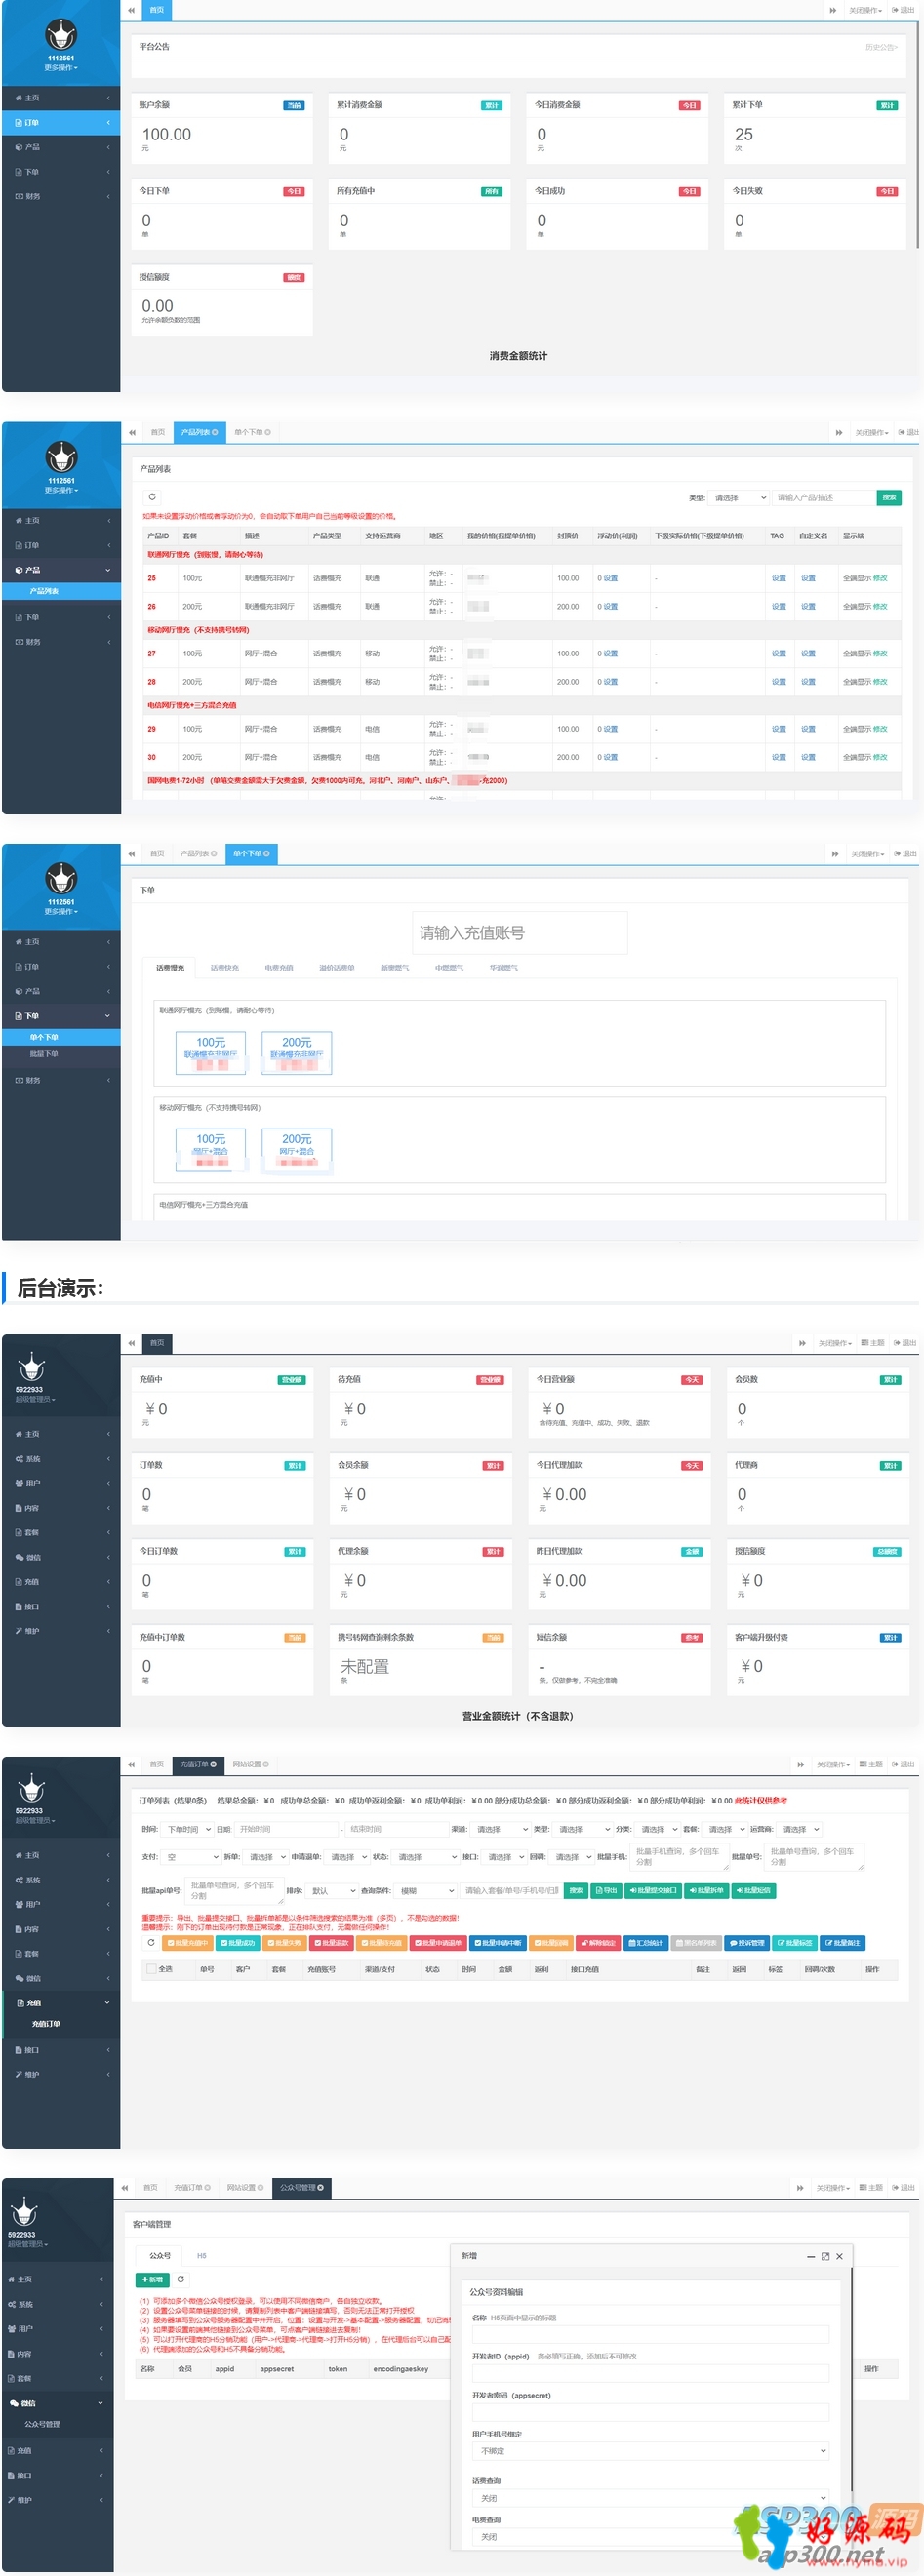Click the green 新增 button in 客户端管理
The image size is (924, 2576).
[x=153, y=2279]
